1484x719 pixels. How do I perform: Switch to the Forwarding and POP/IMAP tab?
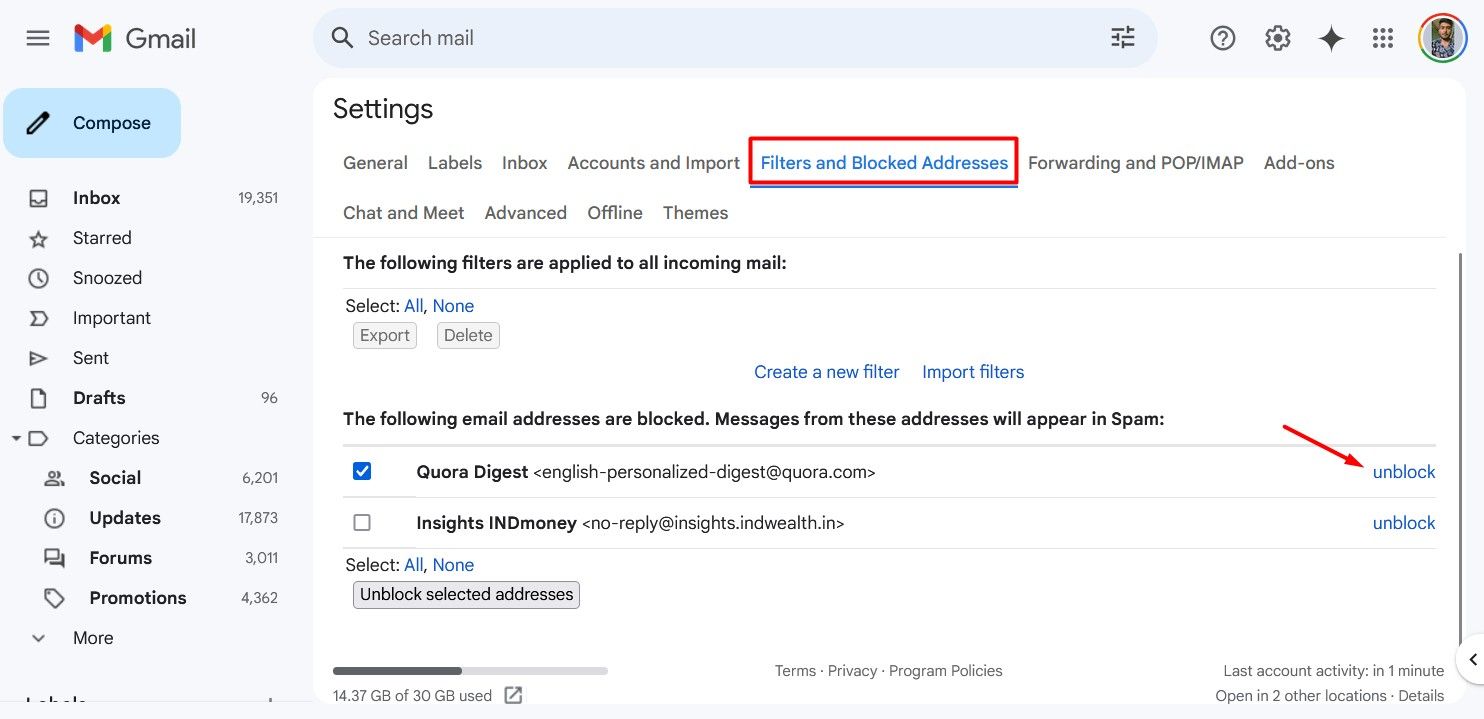coord(1135,162)
